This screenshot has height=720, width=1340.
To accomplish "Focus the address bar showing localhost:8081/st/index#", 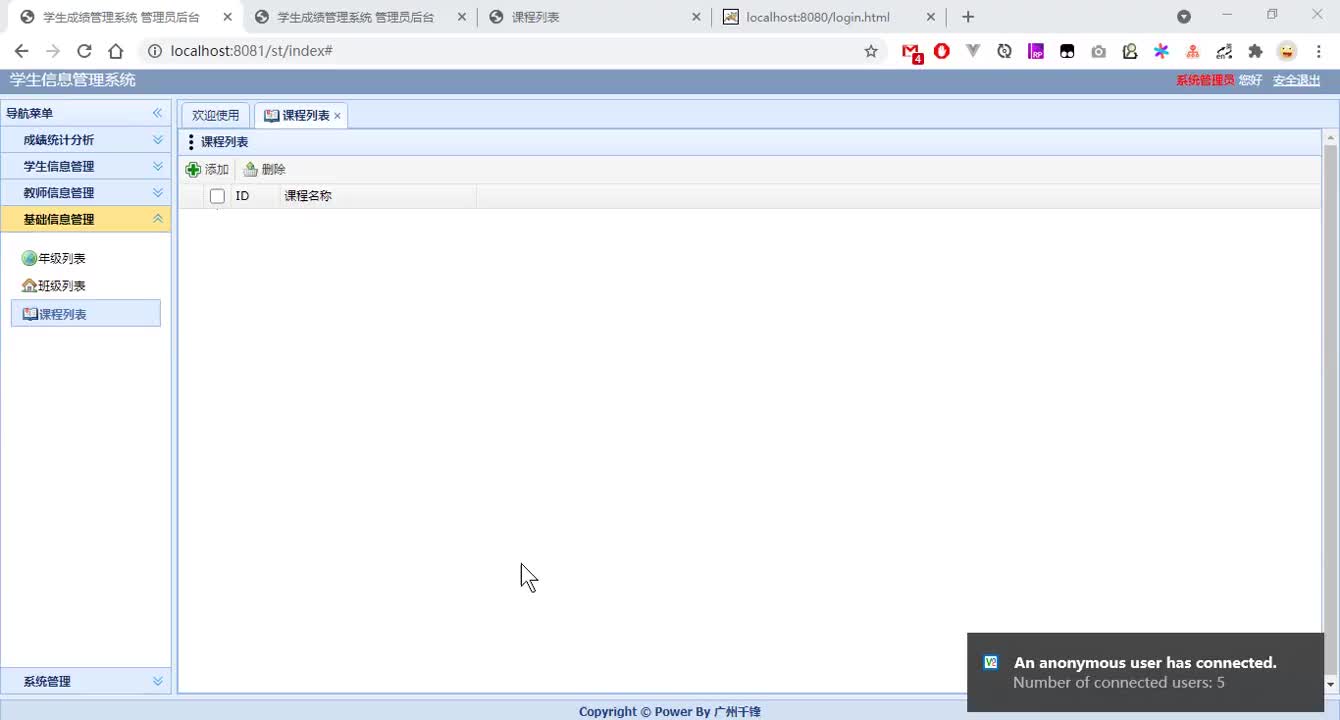I will coord(510,51).
